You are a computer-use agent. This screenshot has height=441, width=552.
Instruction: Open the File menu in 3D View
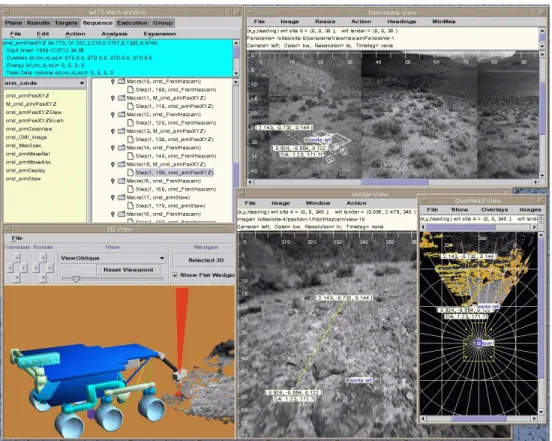coord(17,238)
